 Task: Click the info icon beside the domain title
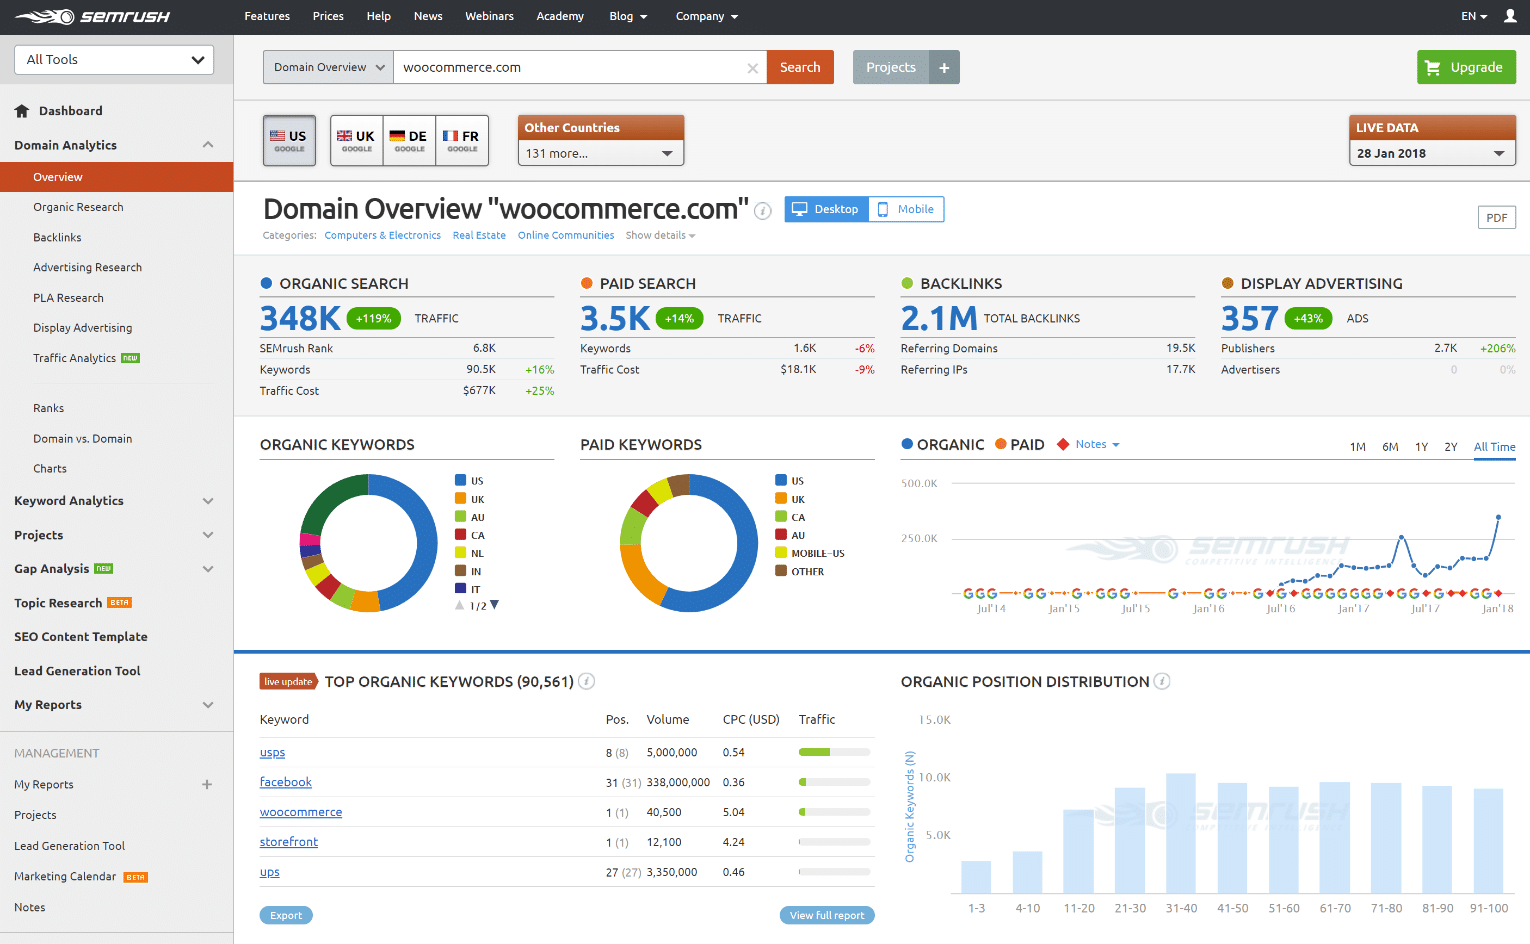click(x=762, y=211)
